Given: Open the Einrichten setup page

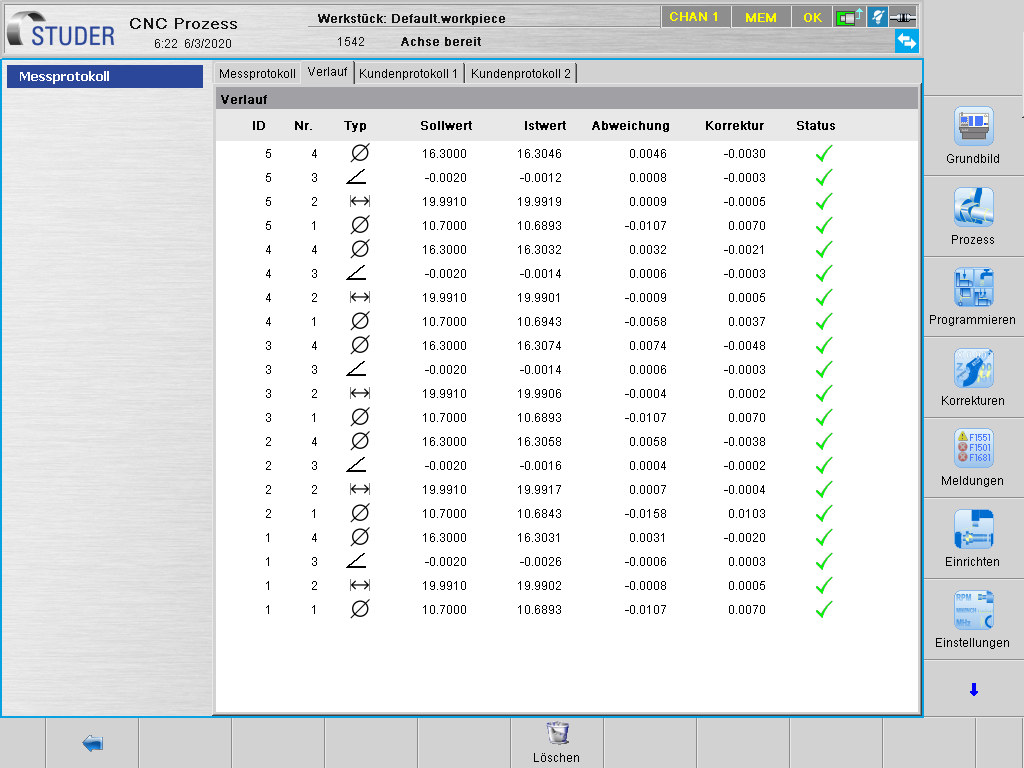Looking at the screenshot, I should [x=972, y=539].
